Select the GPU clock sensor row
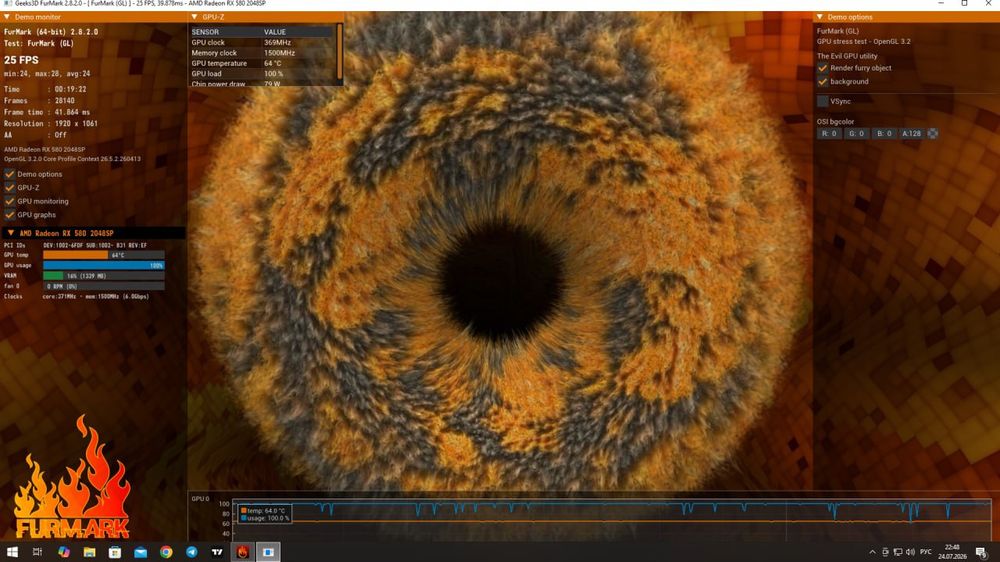1000x562 pixels. click(262, 43)
